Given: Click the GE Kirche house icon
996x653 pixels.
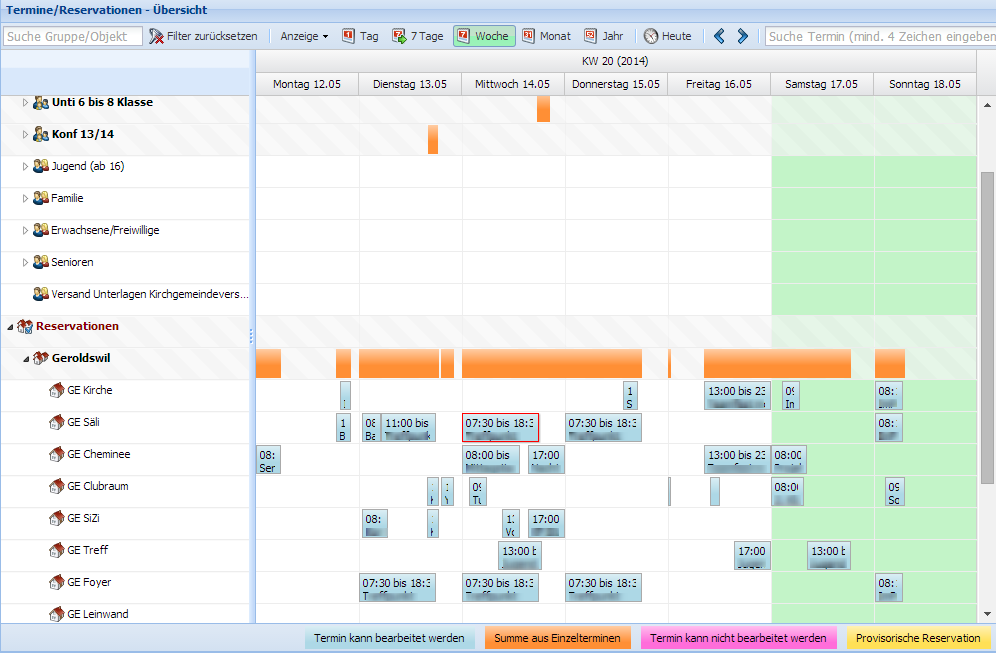Looking at the screenshot, I should coord(57,390).
